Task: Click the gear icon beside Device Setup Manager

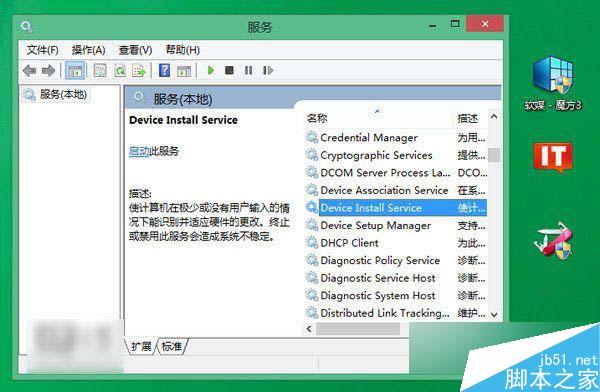Action: 312,225
